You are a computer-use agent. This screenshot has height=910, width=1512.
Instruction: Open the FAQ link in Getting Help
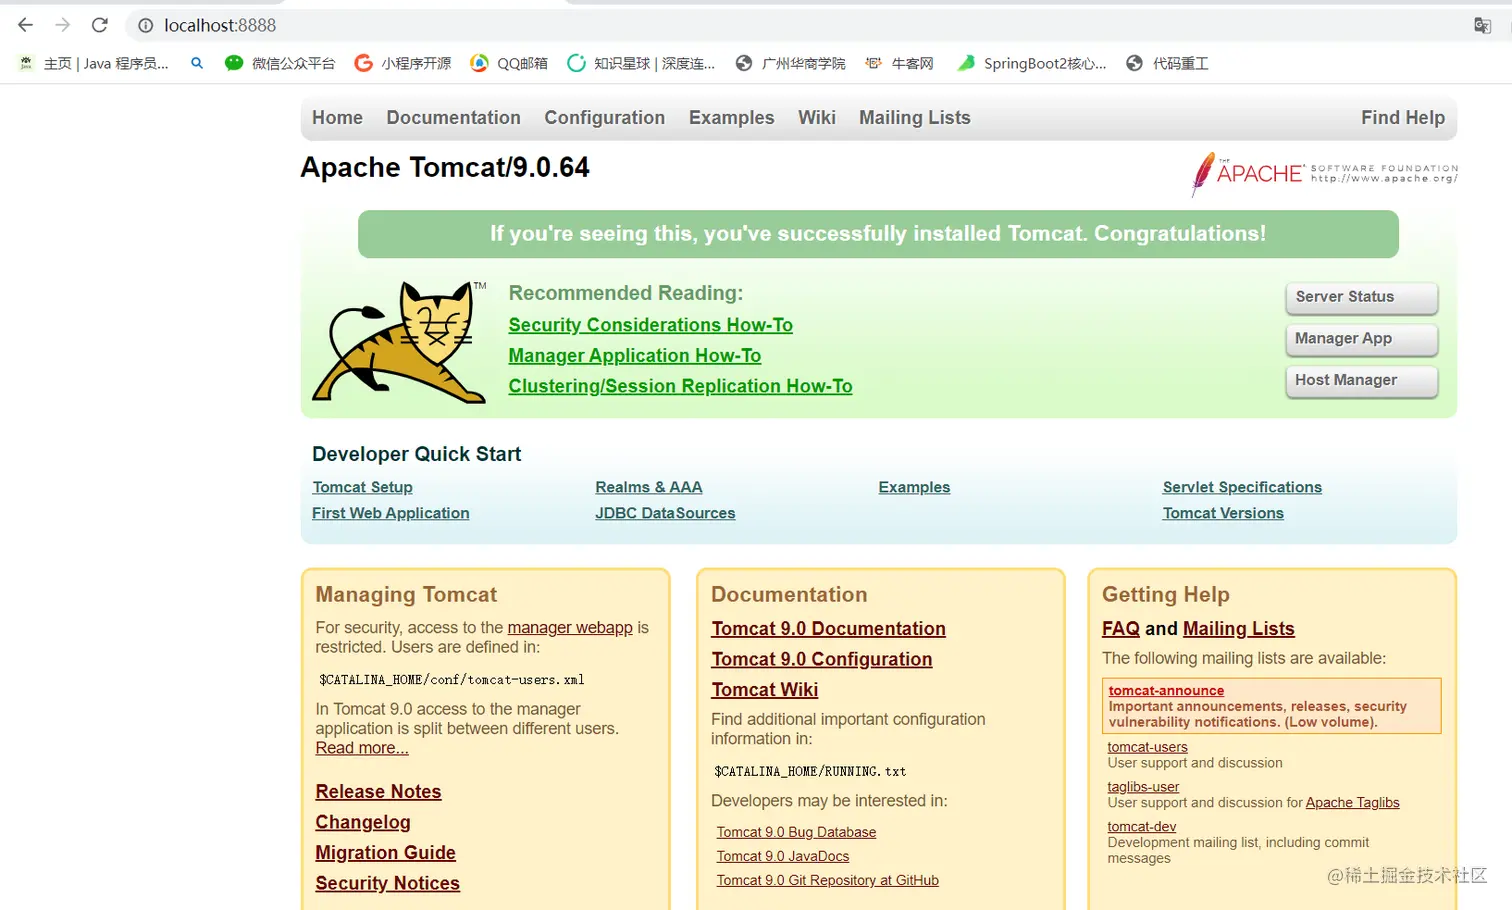point(1121,629)
